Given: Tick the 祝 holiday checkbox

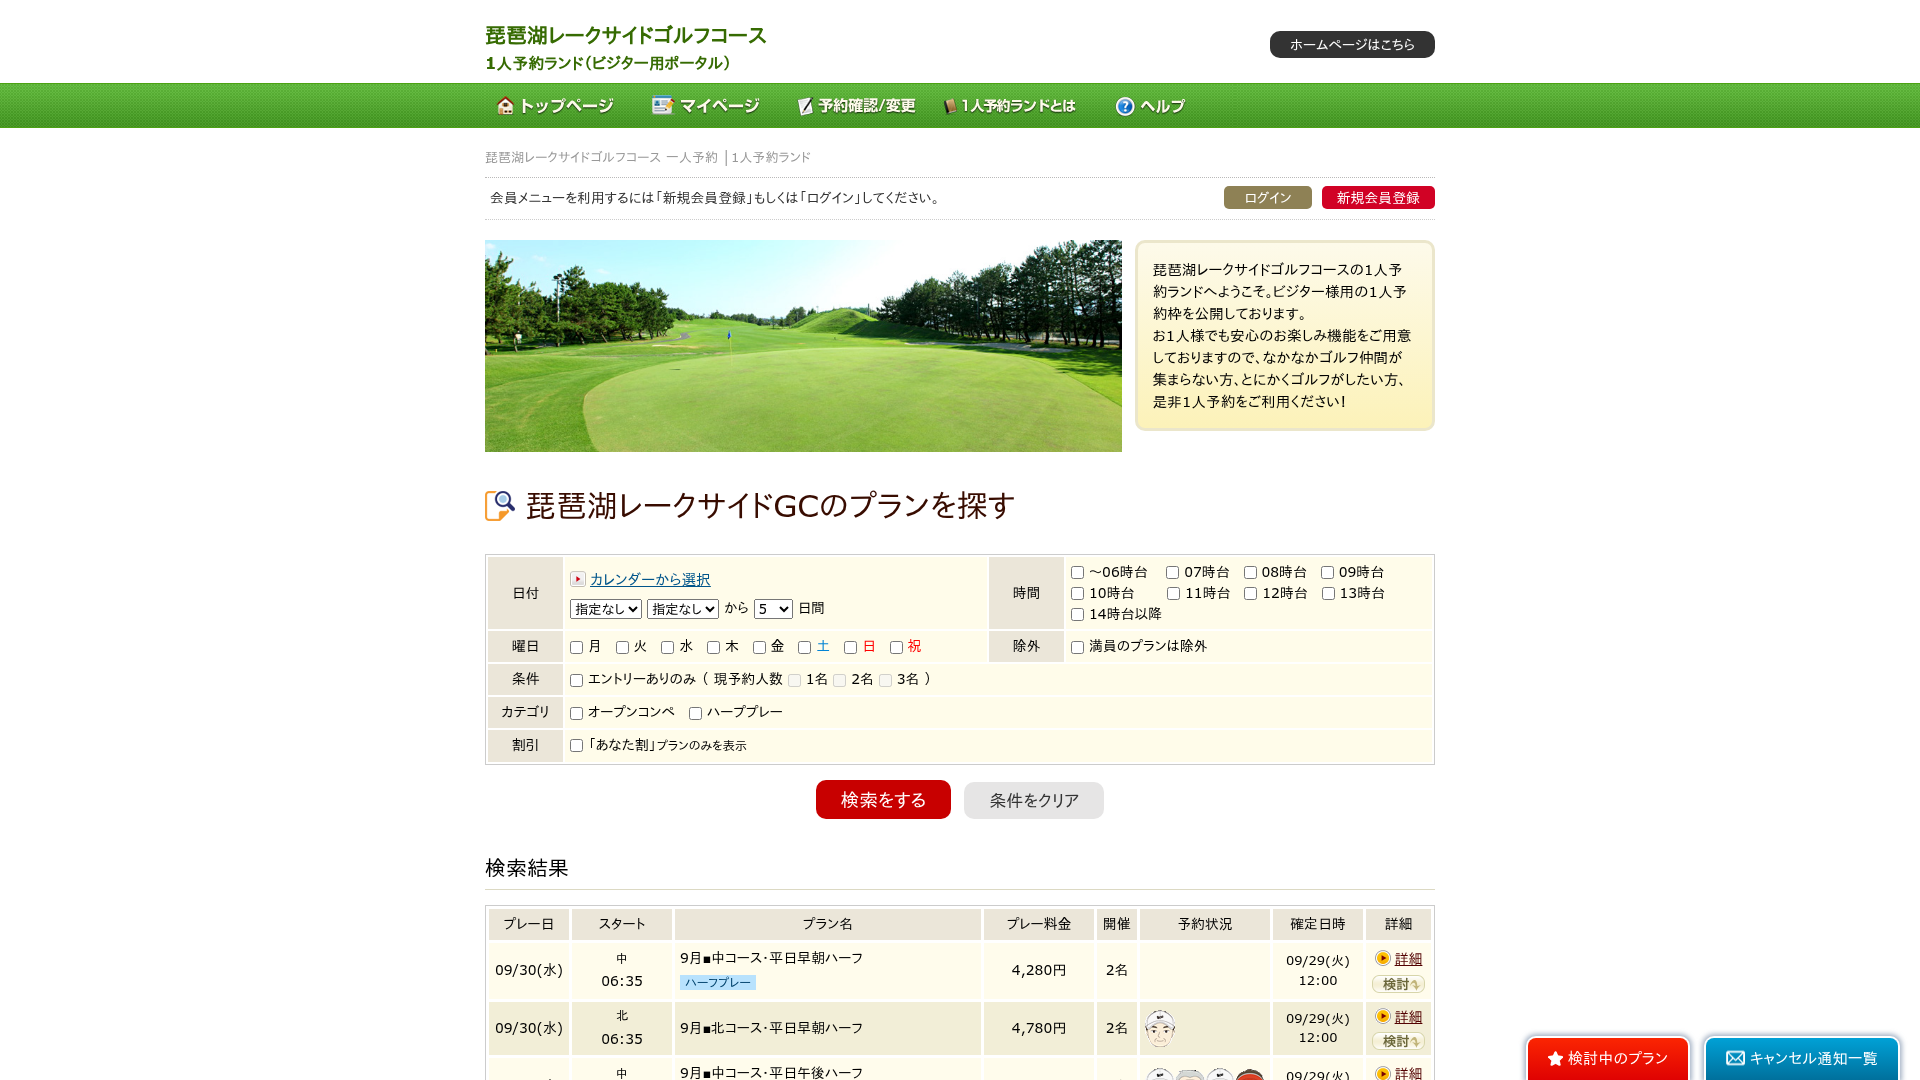Looking at the screenshot, I should click(896, 648).
